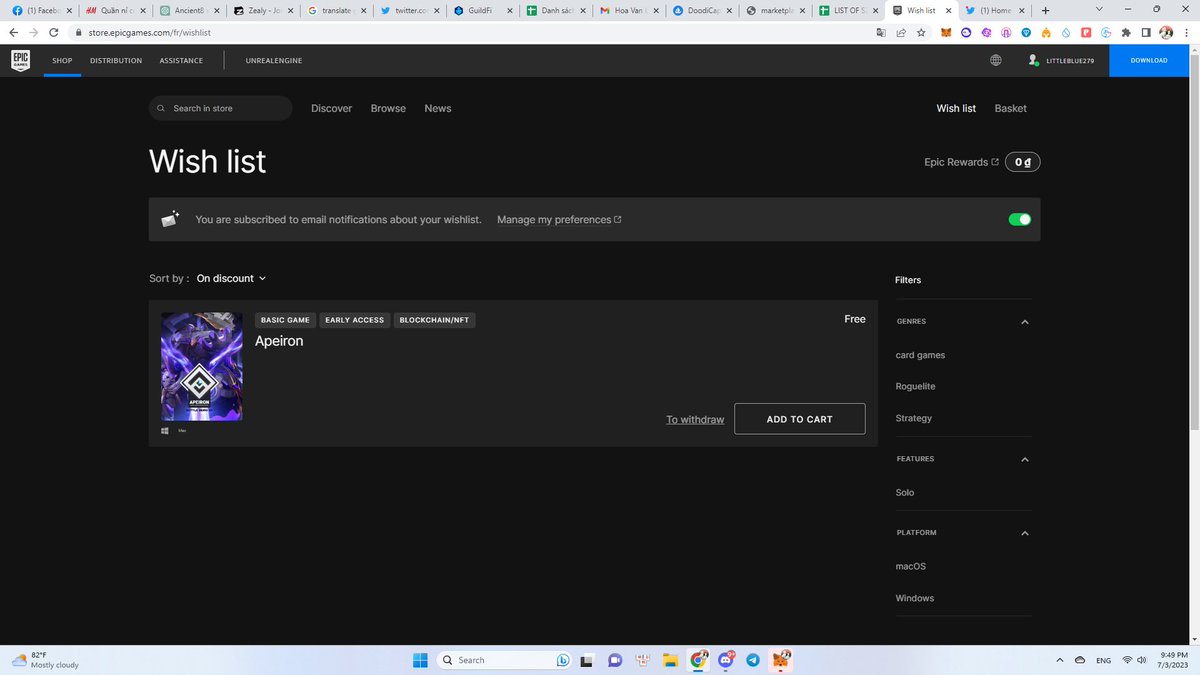Image resolution: width=1200 pixels, height=675 pixels.
Task: Click ADD TO CART for Apeiron
Action: tap(799, 419)
